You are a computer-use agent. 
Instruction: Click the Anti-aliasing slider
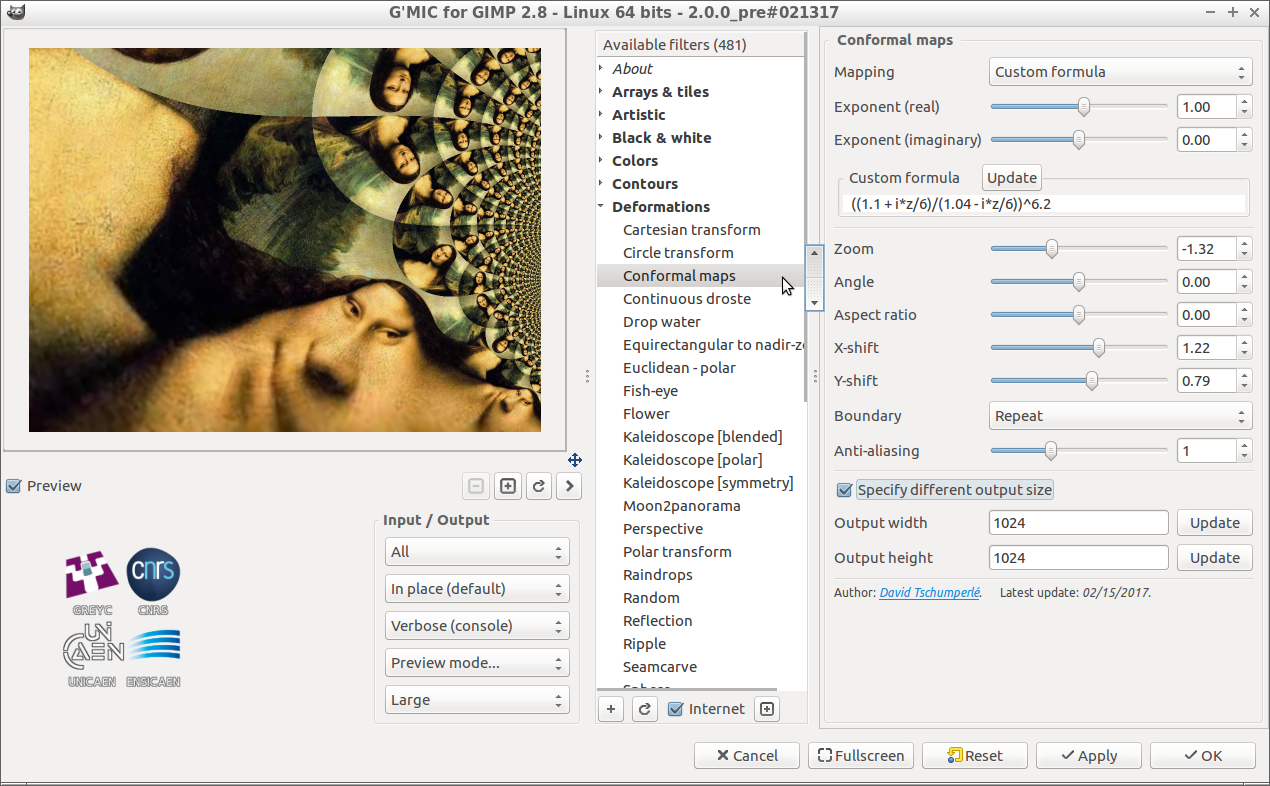tap(1079, 451)
